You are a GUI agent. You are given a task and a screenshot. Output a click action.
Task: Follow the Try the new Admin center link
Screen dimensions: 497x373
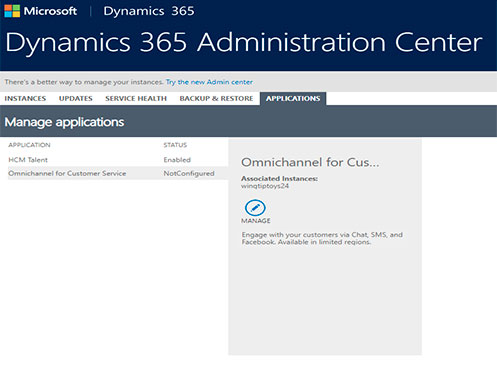click(x=209, y=82)
